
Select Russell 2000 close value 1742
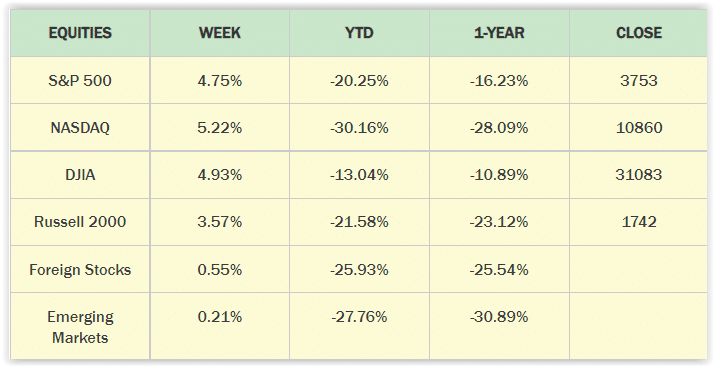point(639,222)
